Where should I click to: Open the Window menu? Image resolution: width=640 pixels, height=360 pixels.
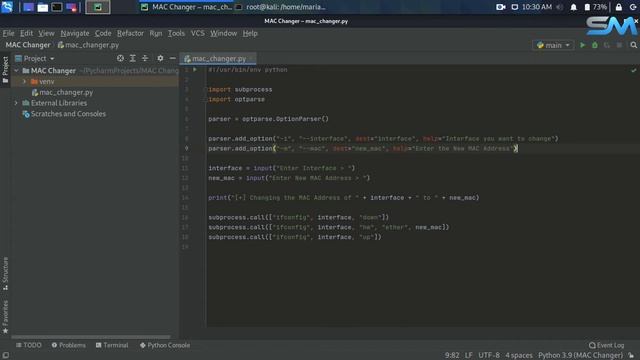pos(223,33)
